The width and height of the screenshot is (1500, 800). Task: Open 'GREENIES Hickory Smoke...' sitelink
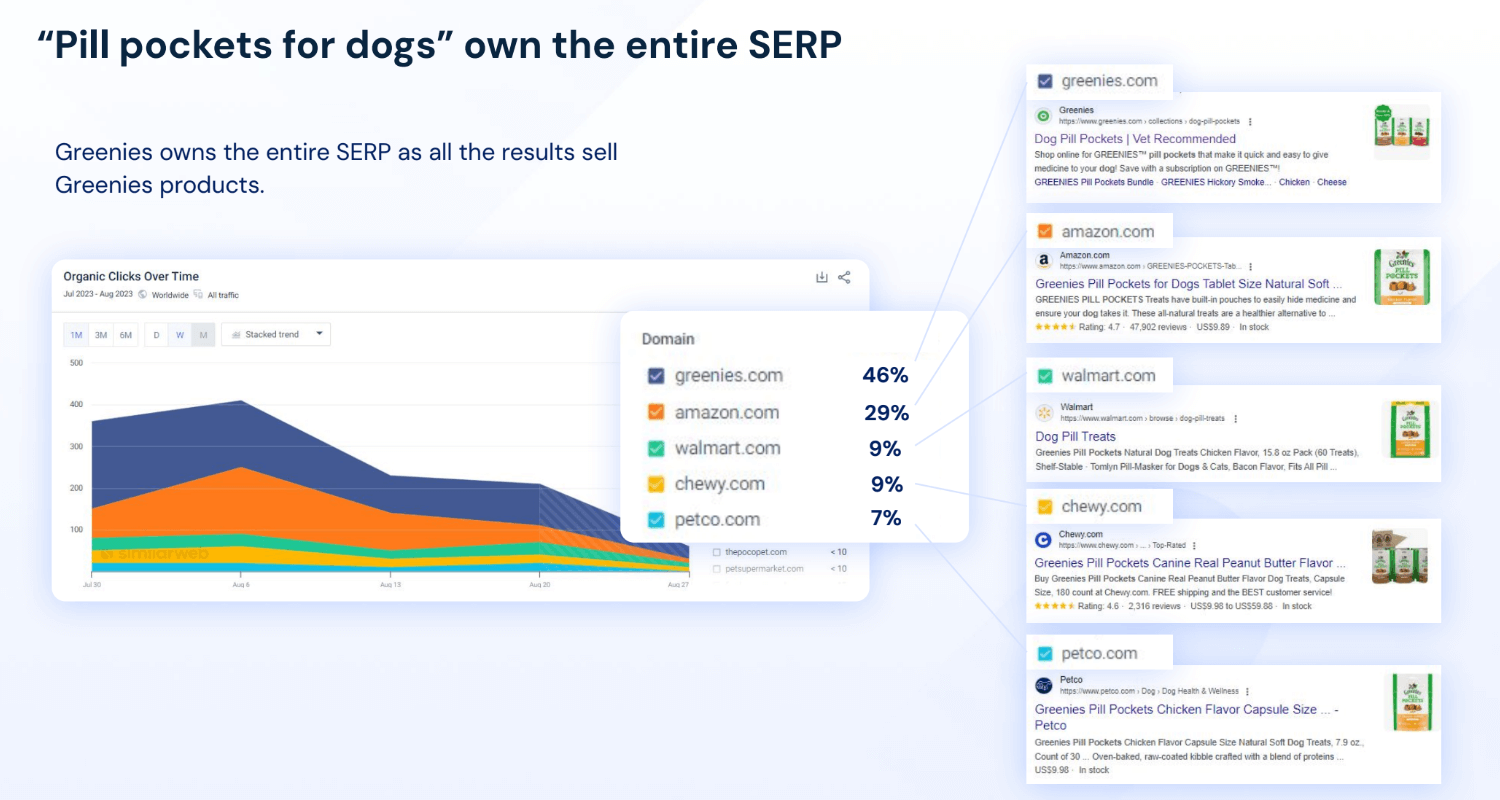pyautogui.click(x=1217, y=182)
